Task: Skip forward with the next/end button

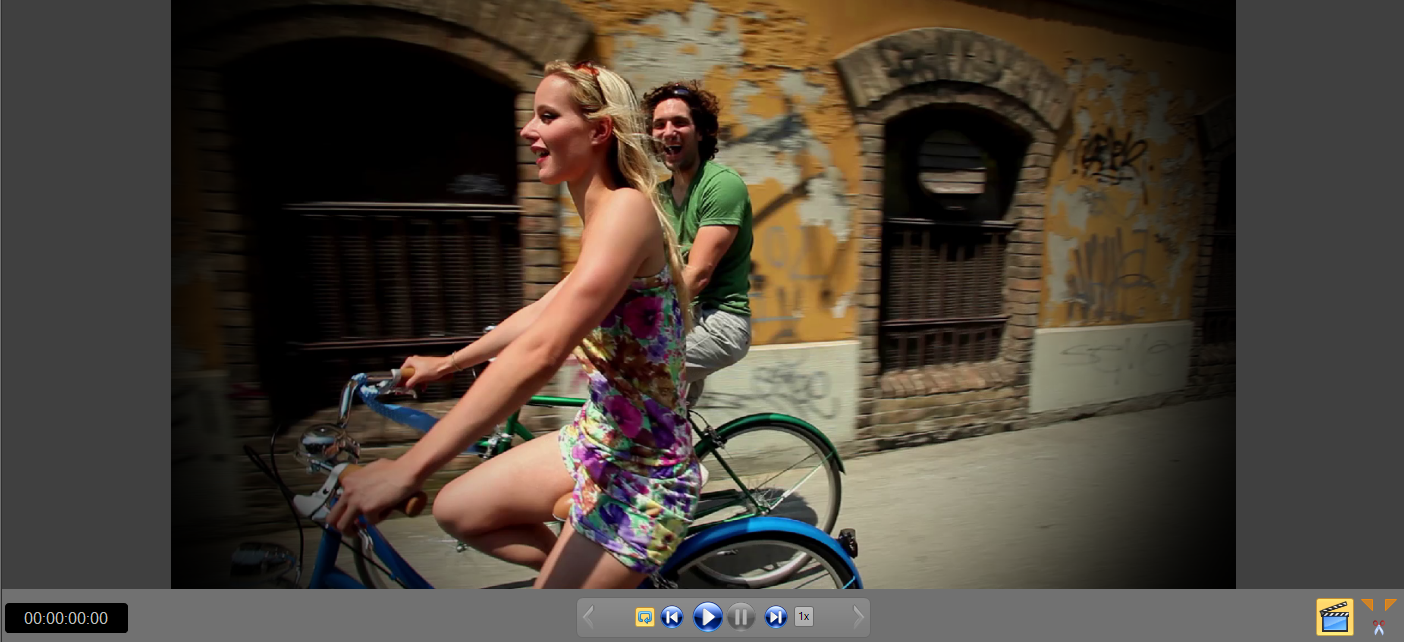Action: click(x=775, y=617)
